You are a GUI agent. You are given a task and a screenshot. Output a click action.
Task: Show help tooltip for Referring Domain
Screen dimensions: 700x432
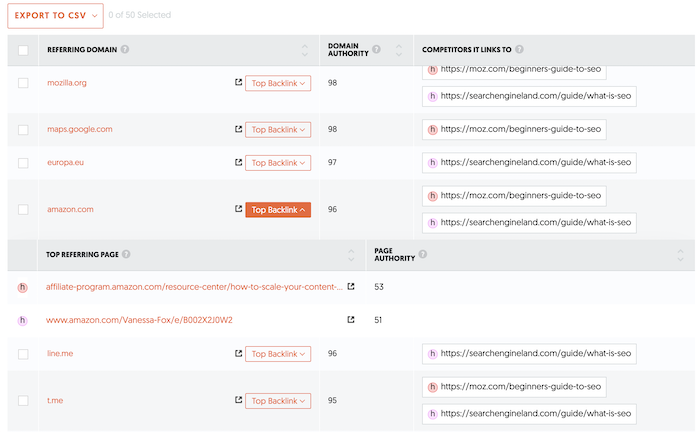(125, 49)
